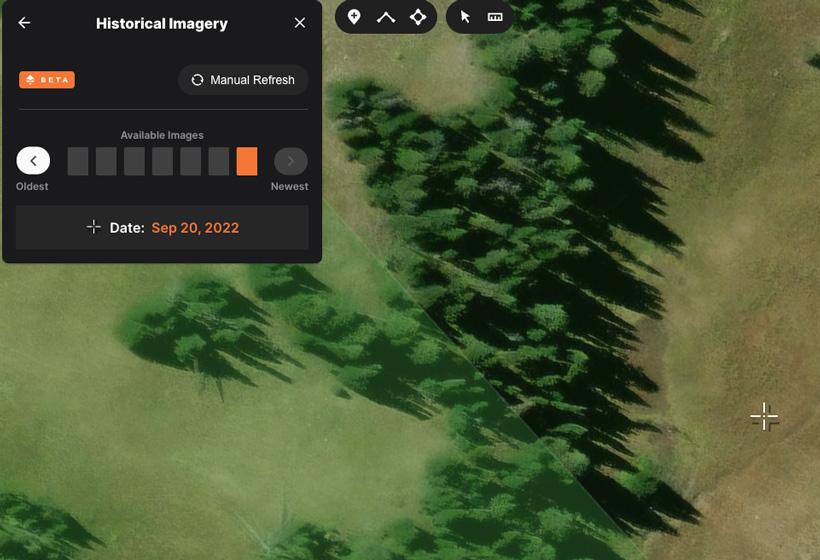Screen dimensions: 820x560
Task: Select the line drawing tool
Action: pos(386,17)
